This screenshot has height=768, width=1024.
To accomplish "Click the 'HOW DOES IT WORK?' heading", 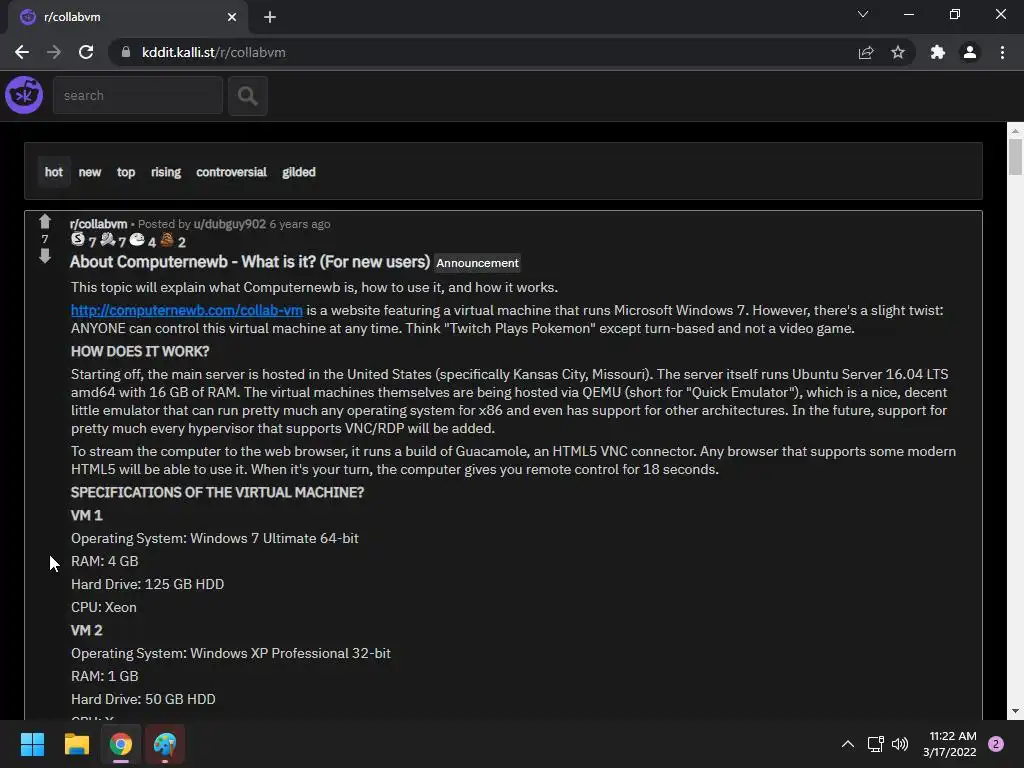I will pos(140,351).
